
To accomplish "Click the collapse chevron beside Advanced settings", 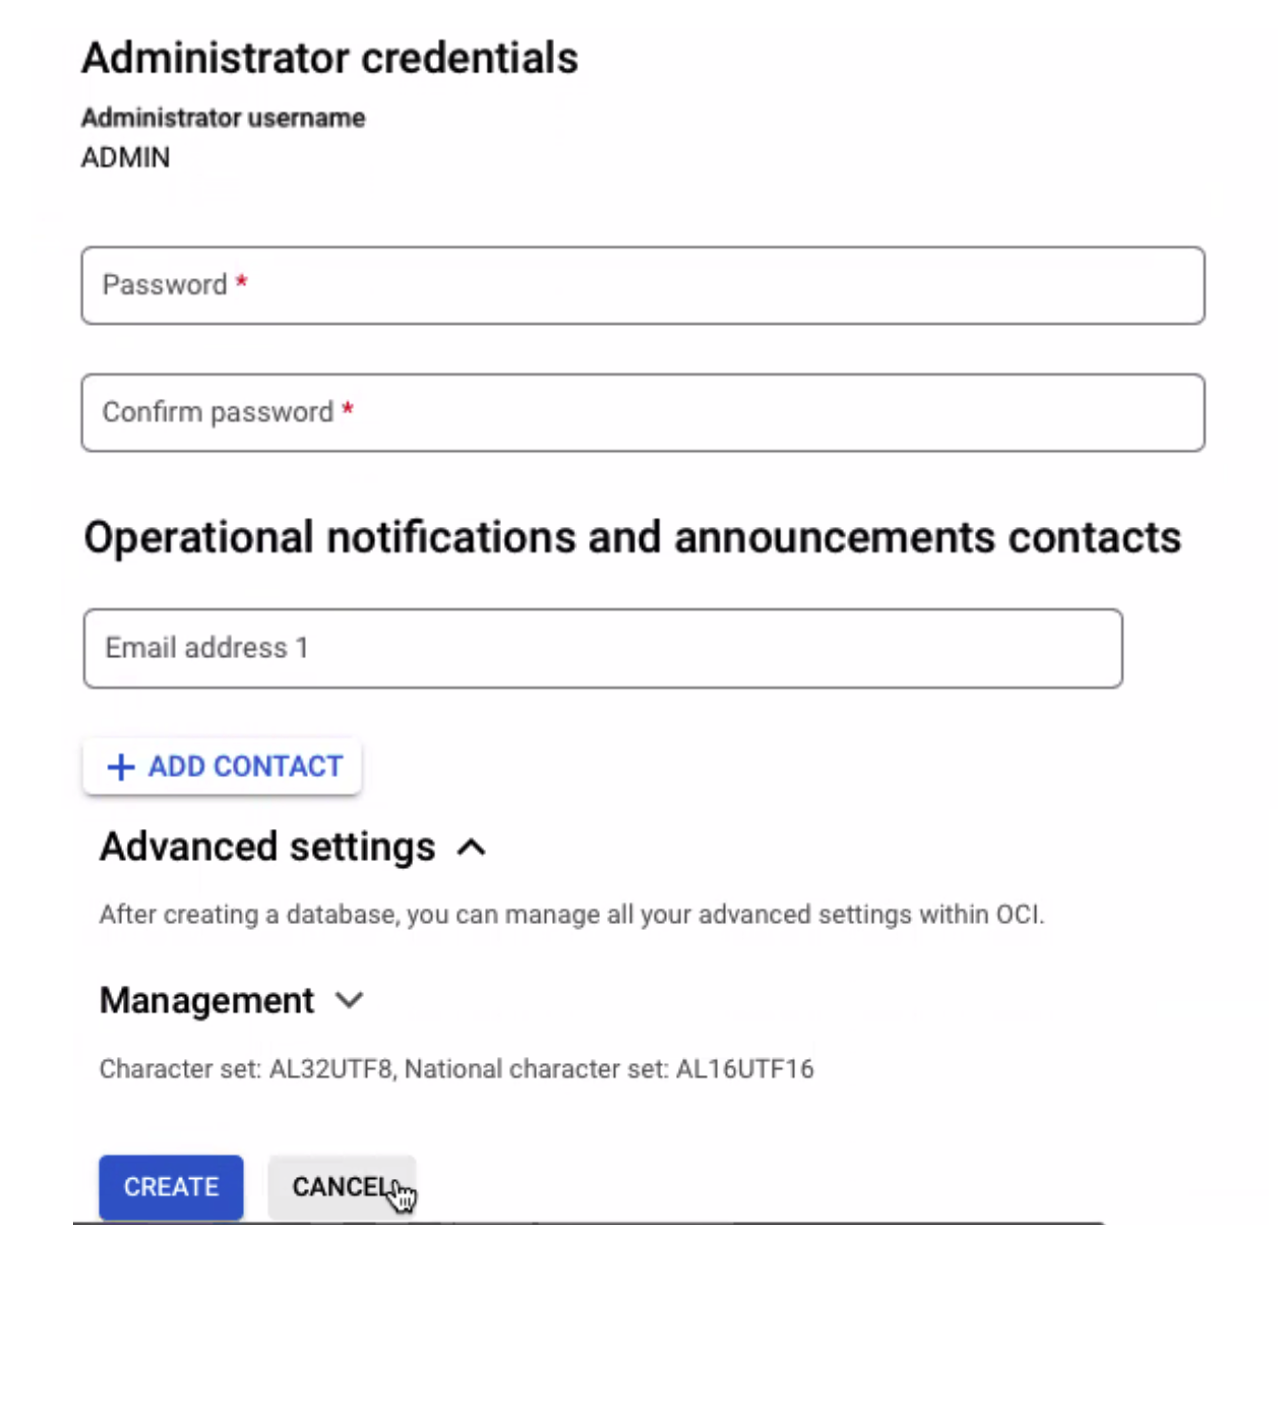I will click(x=471, y=848).
